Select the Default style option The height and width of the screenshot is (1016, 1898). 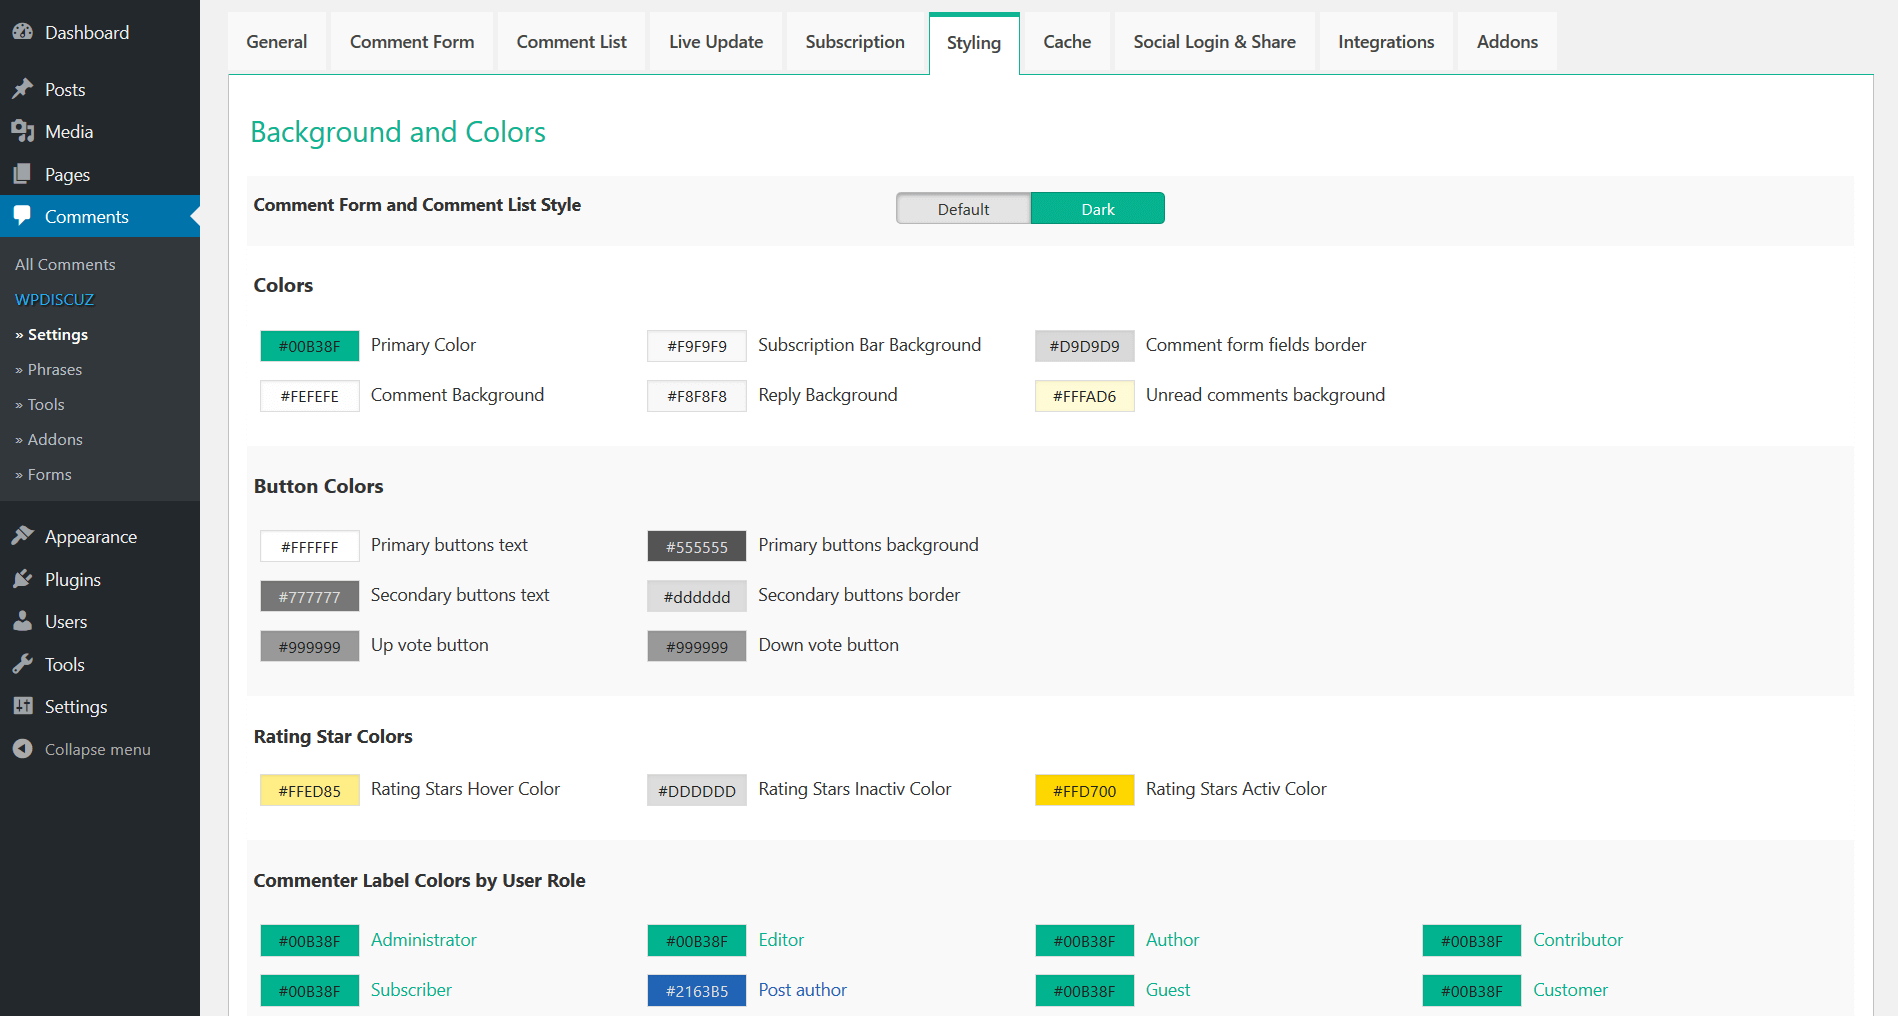click(x=963, y=209)
